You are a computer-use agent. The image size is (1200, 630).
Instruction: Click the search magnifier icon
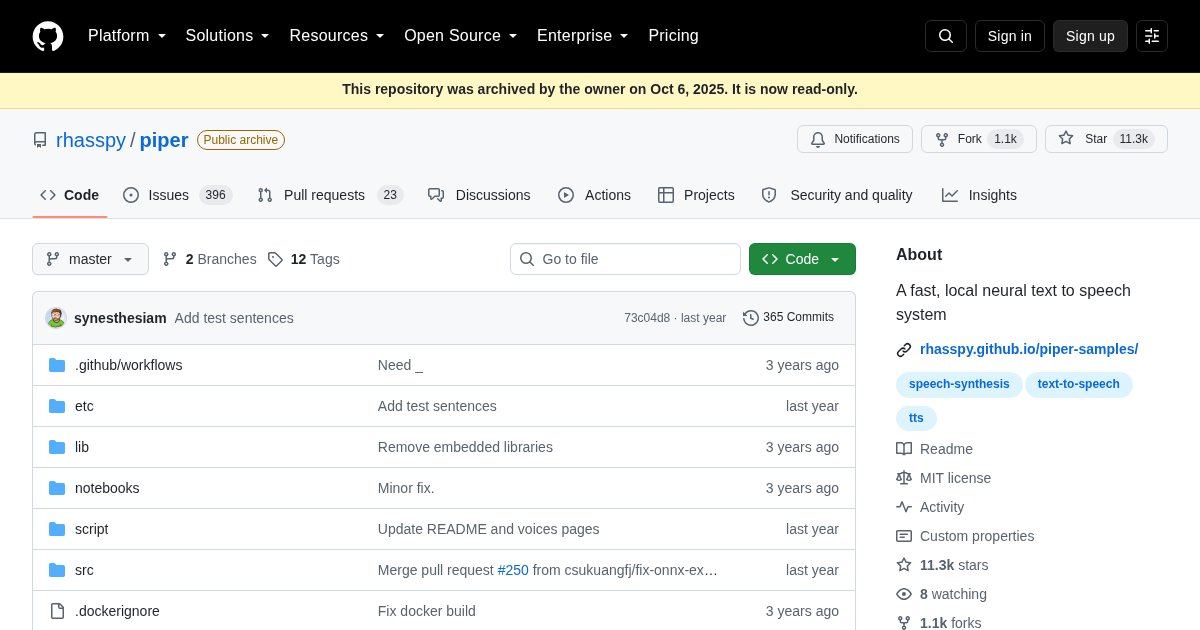[946, 36]
